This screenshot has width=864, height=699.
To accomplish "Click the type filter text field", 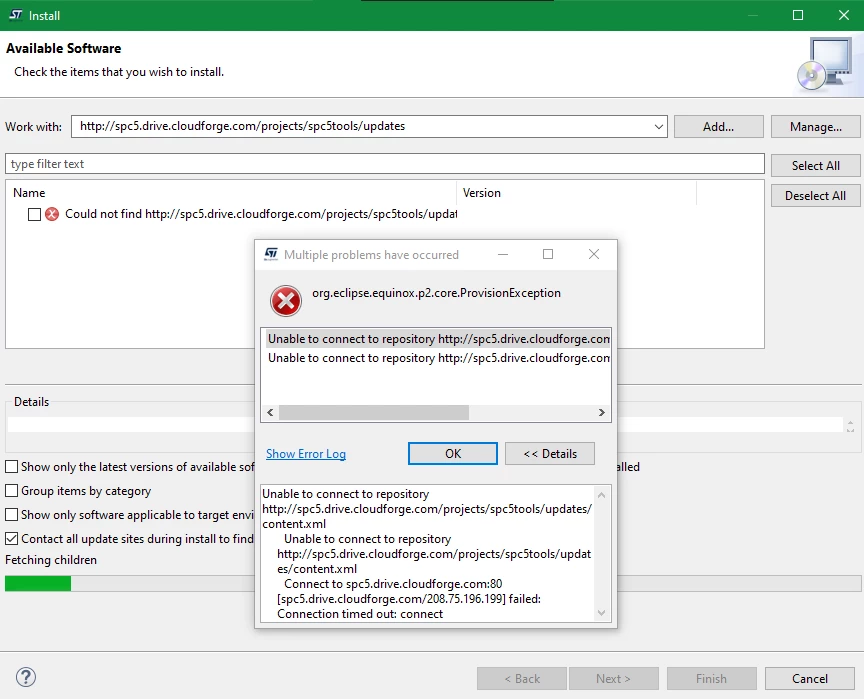I will [x=385, y=164].
